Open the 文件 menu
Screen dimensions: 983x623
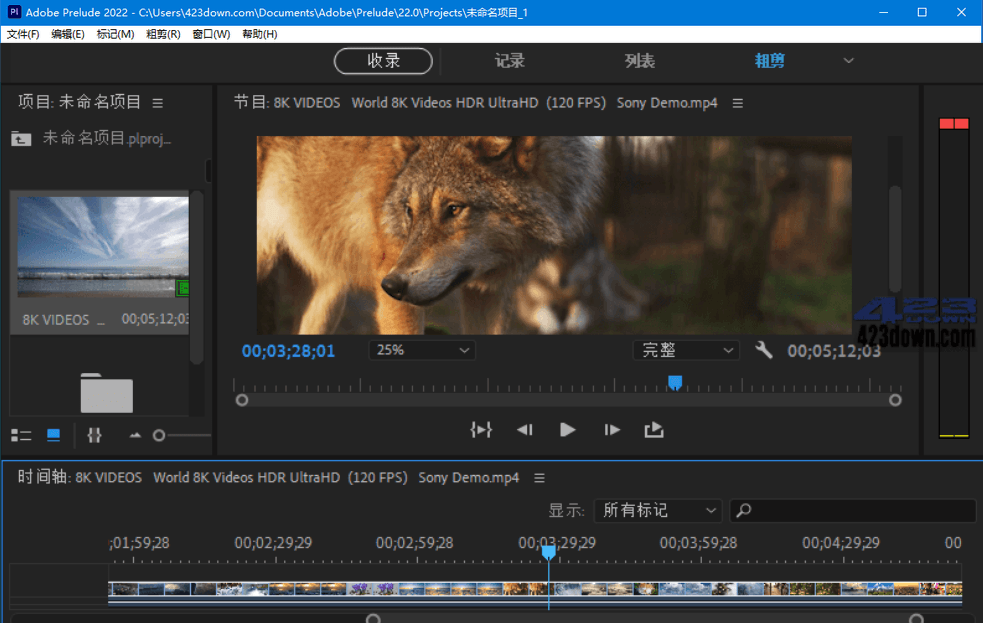23,33
